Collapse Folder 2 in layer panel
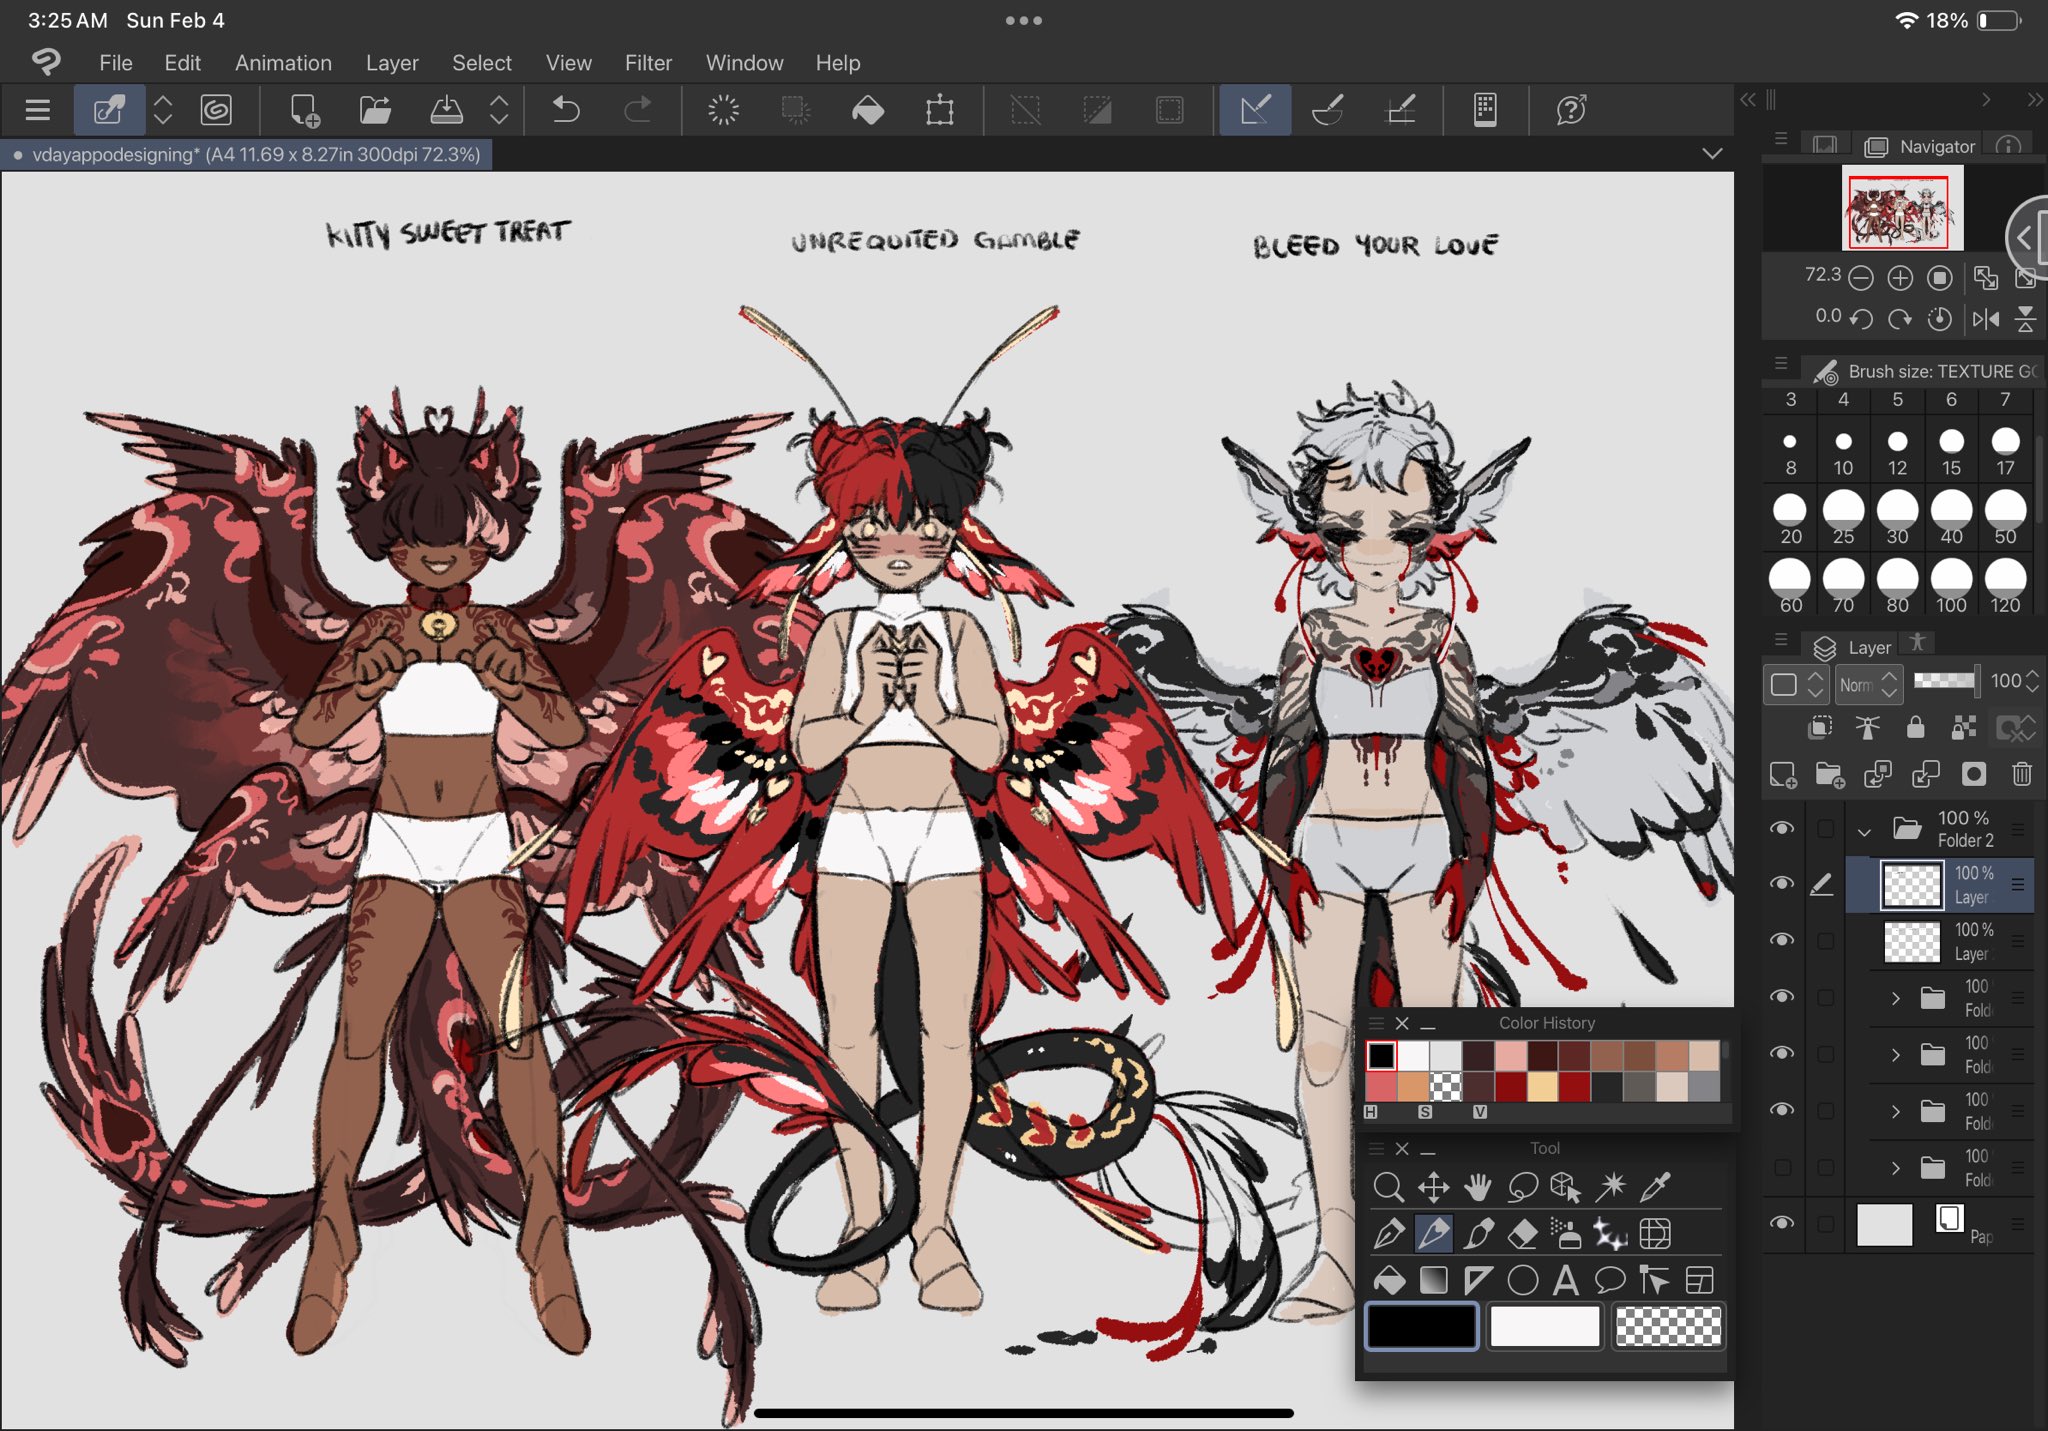Screen dimensions: 2048x1431 click(1864, 830)
